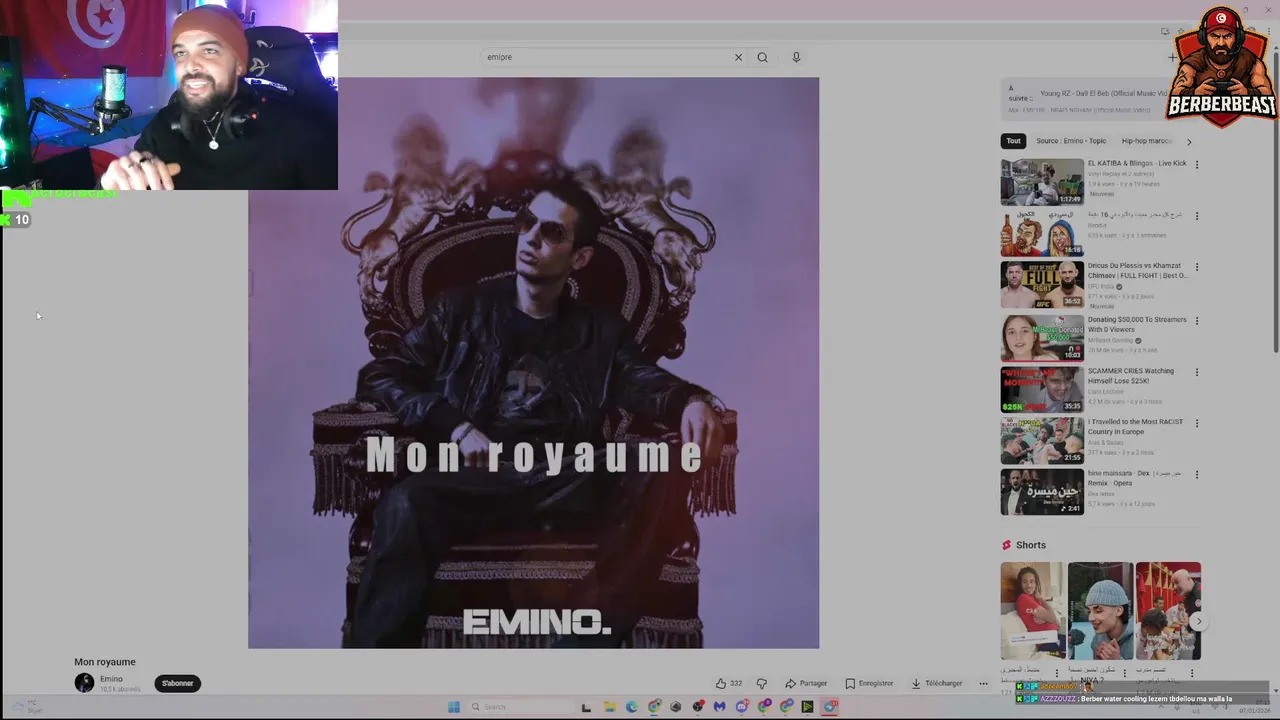
Task: Open the 'Dricus Du Plessis vs Khamzat Chimaev' thumbnail
Action: point(1042,285)
